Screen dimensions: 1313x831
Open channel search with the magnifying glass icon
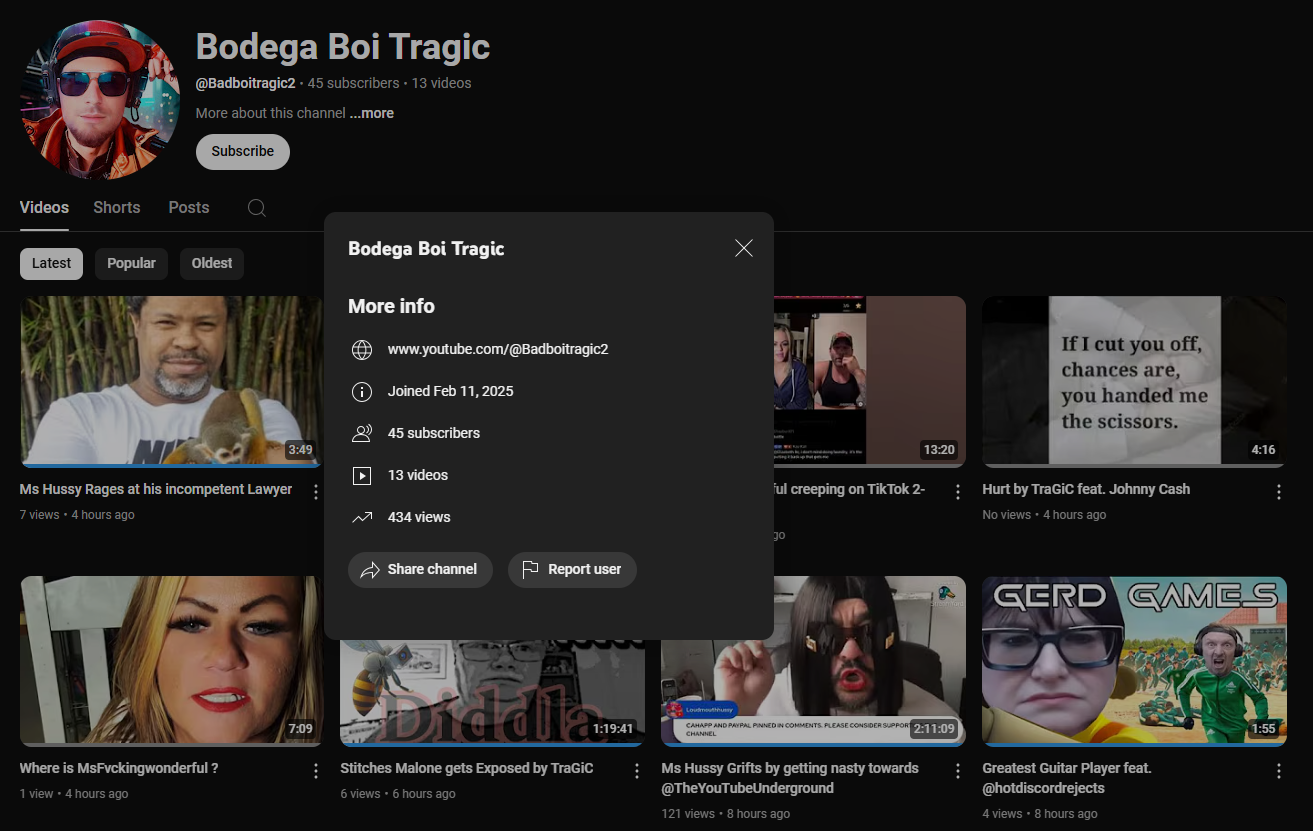(256, 207)
